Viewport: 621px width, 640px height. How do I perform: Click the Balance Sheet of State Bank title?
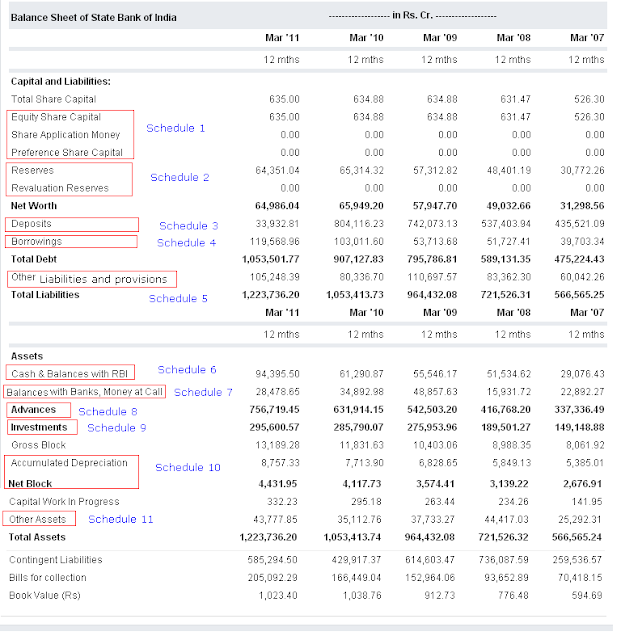pyautogui.click(x=93, y=18)
